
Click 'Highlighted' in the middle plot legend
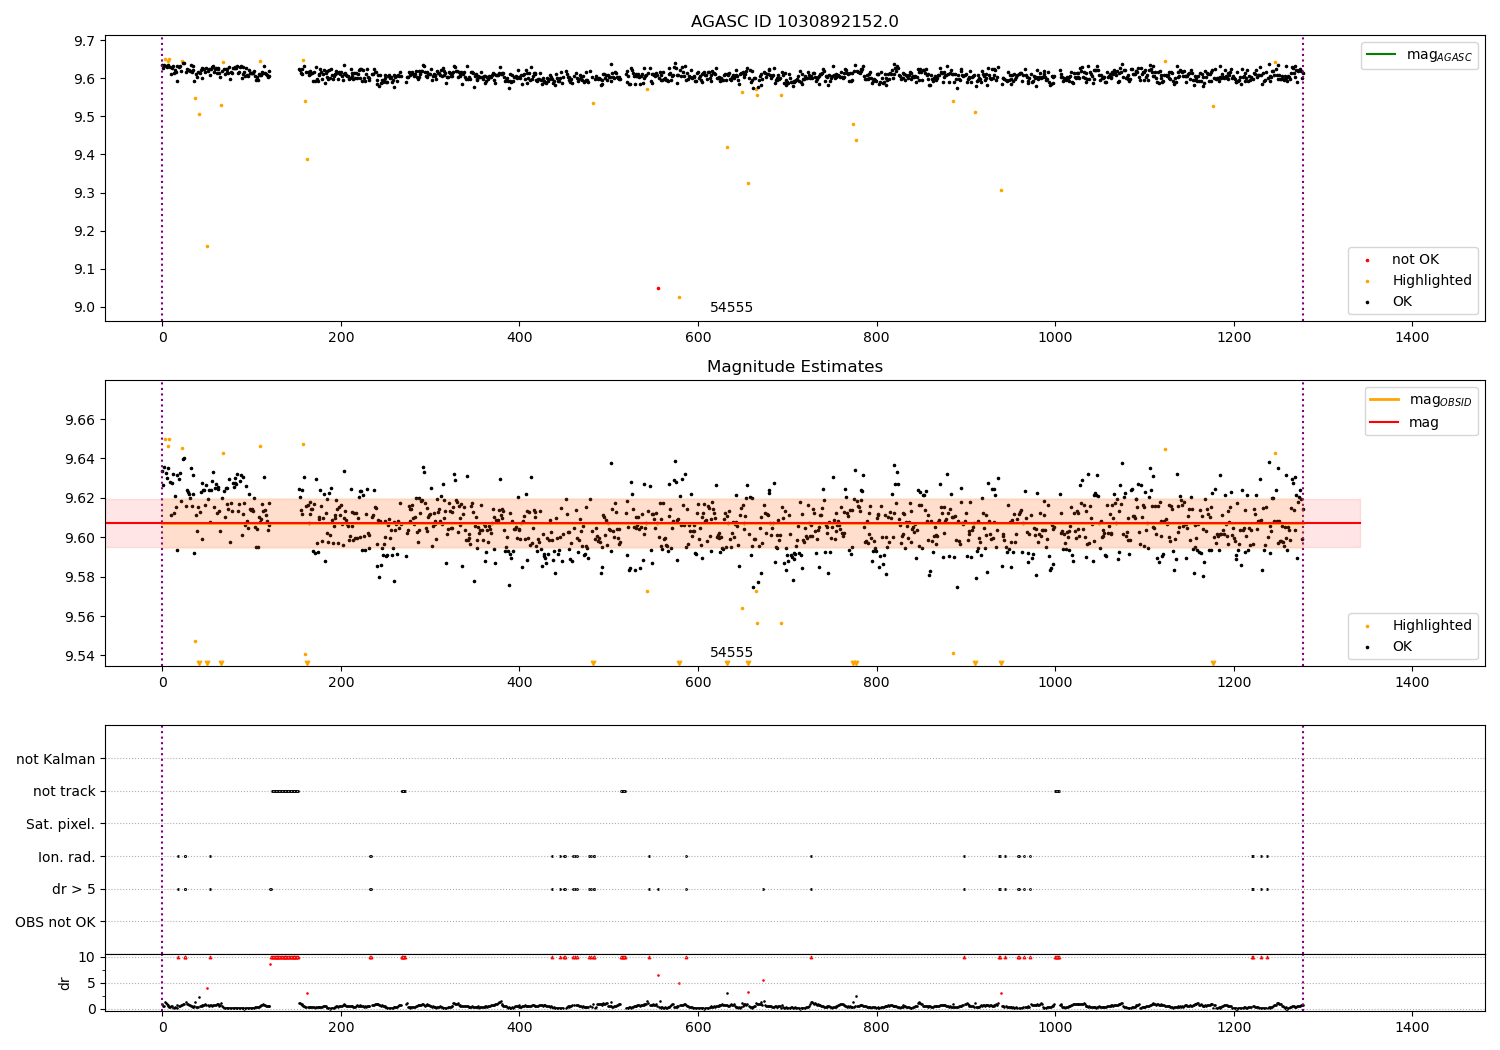(1420, 626)
